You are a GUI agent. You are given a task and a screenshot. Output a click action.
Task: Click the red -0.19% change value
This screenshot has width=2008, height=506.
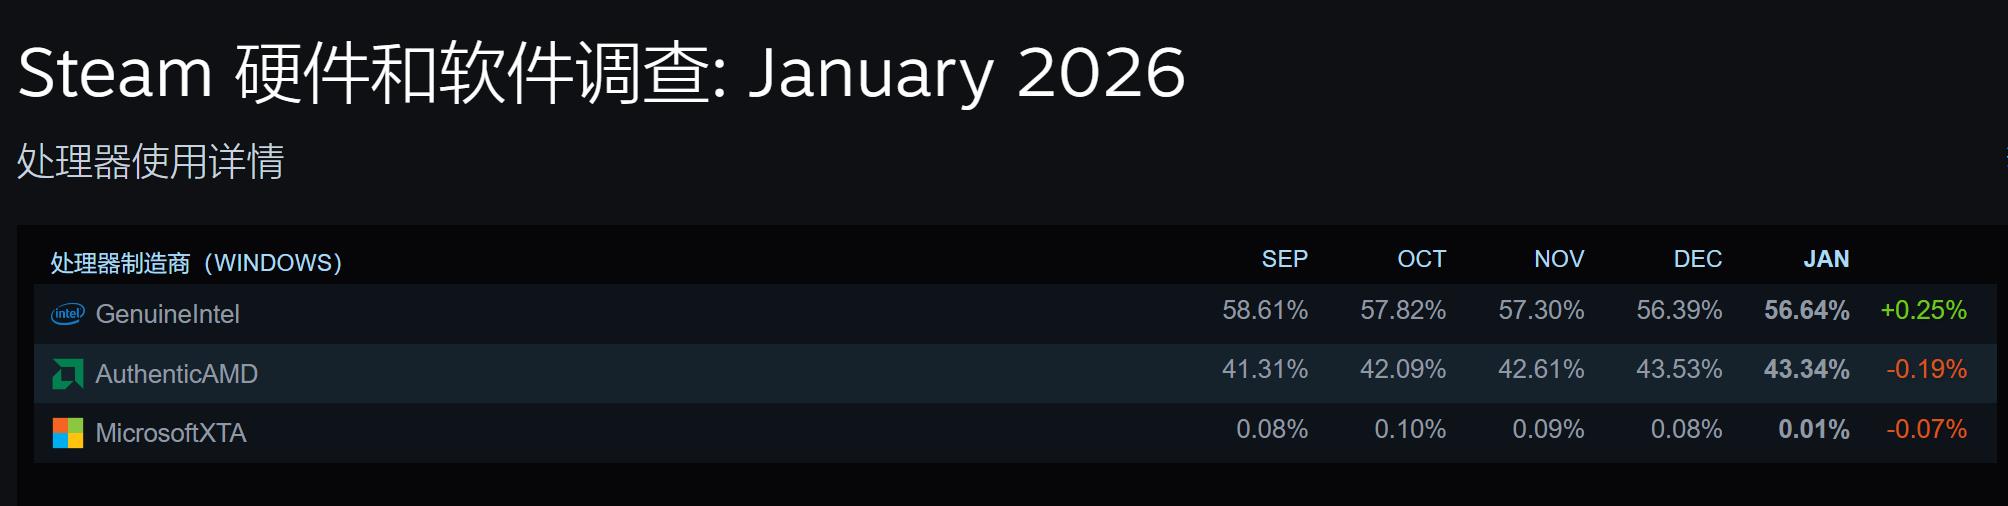click(1926, 369)
